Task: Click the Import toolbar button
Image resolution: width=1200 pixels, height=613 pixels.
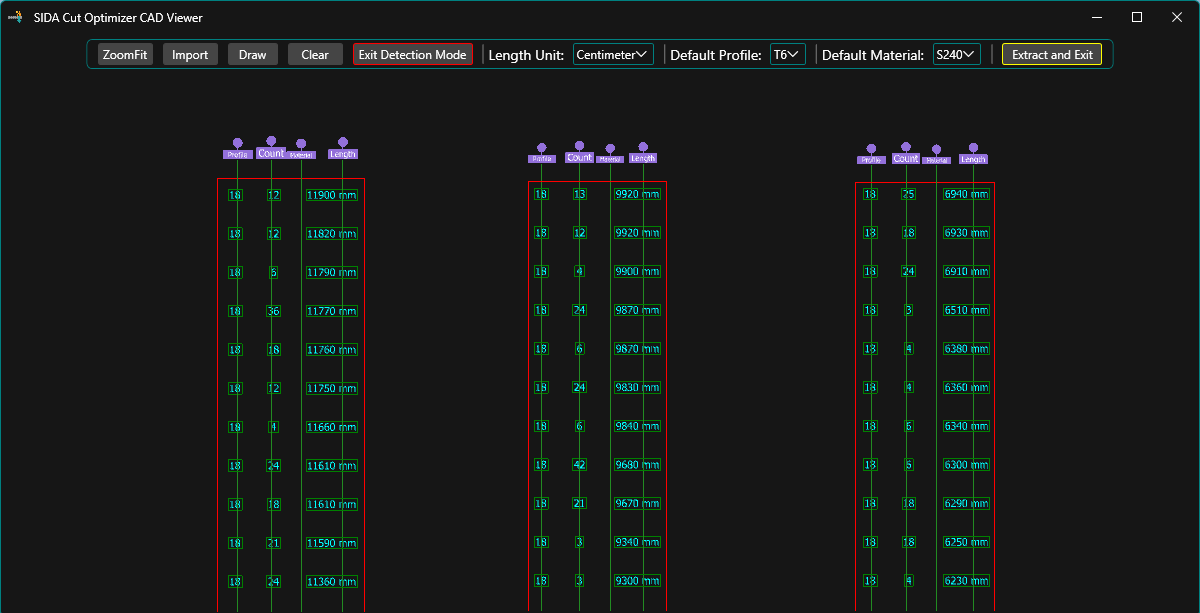Action: pyautogui.click(x=190, y=55)
